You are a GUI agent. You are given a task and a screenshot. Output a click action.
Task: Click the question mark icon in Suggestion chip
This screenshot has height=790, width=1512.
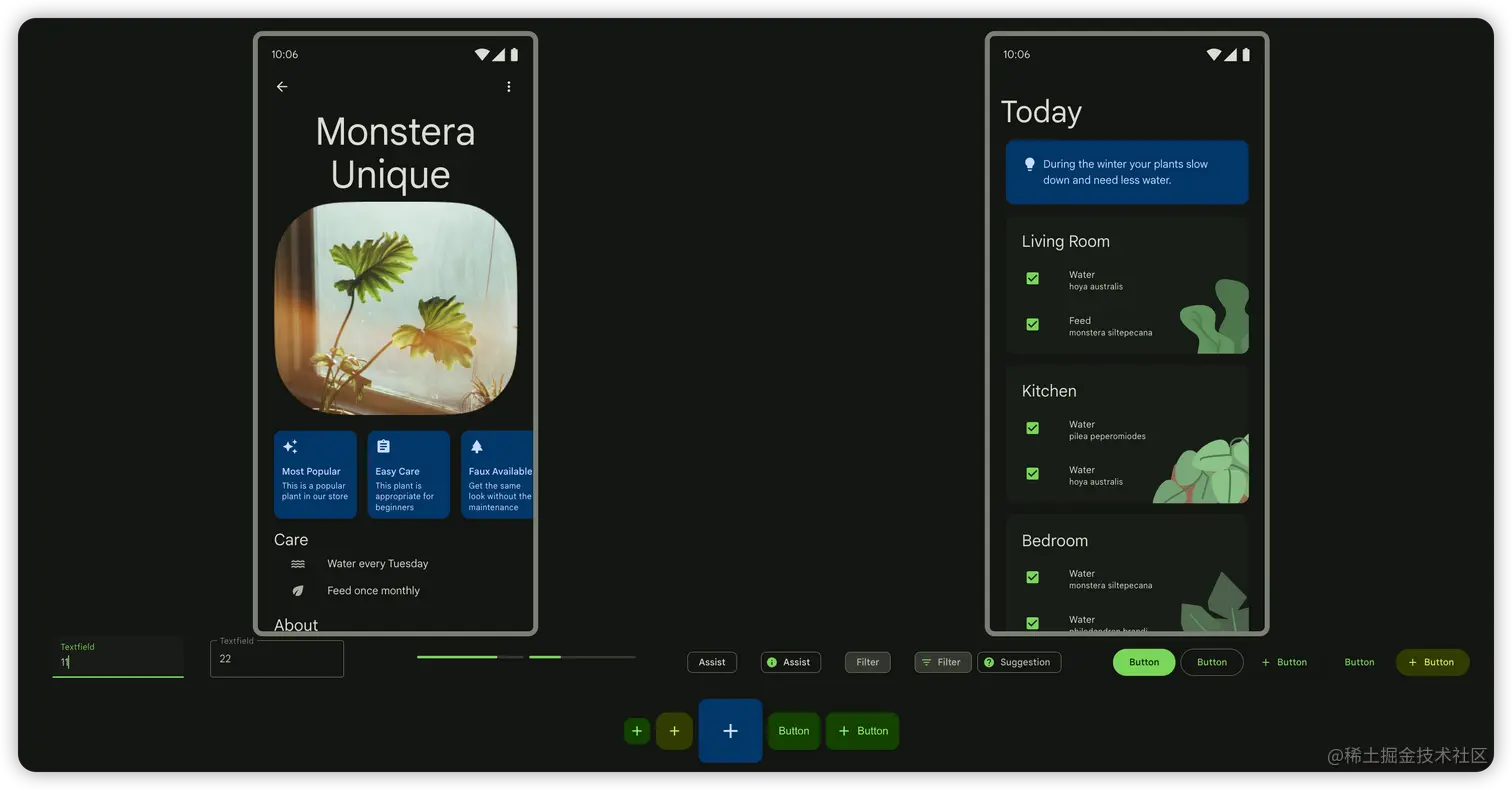(x=989, y=662)
